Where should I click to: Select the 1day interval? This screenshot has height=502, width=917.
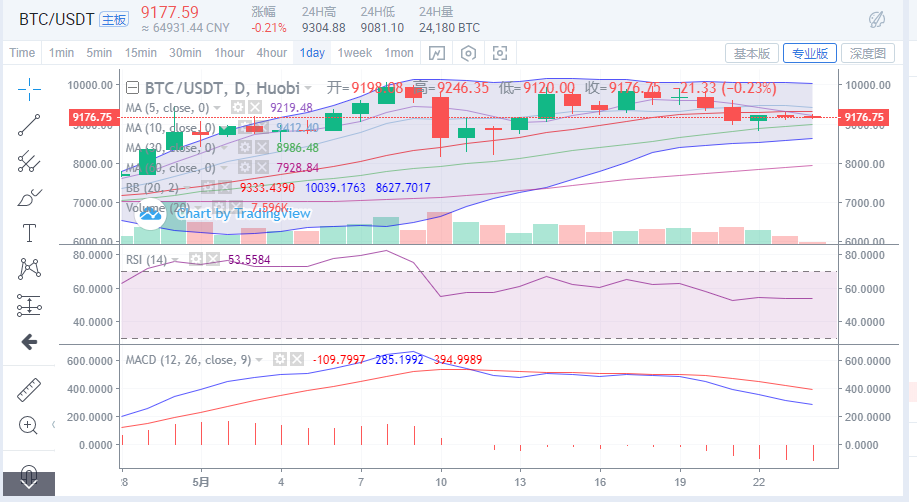coord(312,53)
